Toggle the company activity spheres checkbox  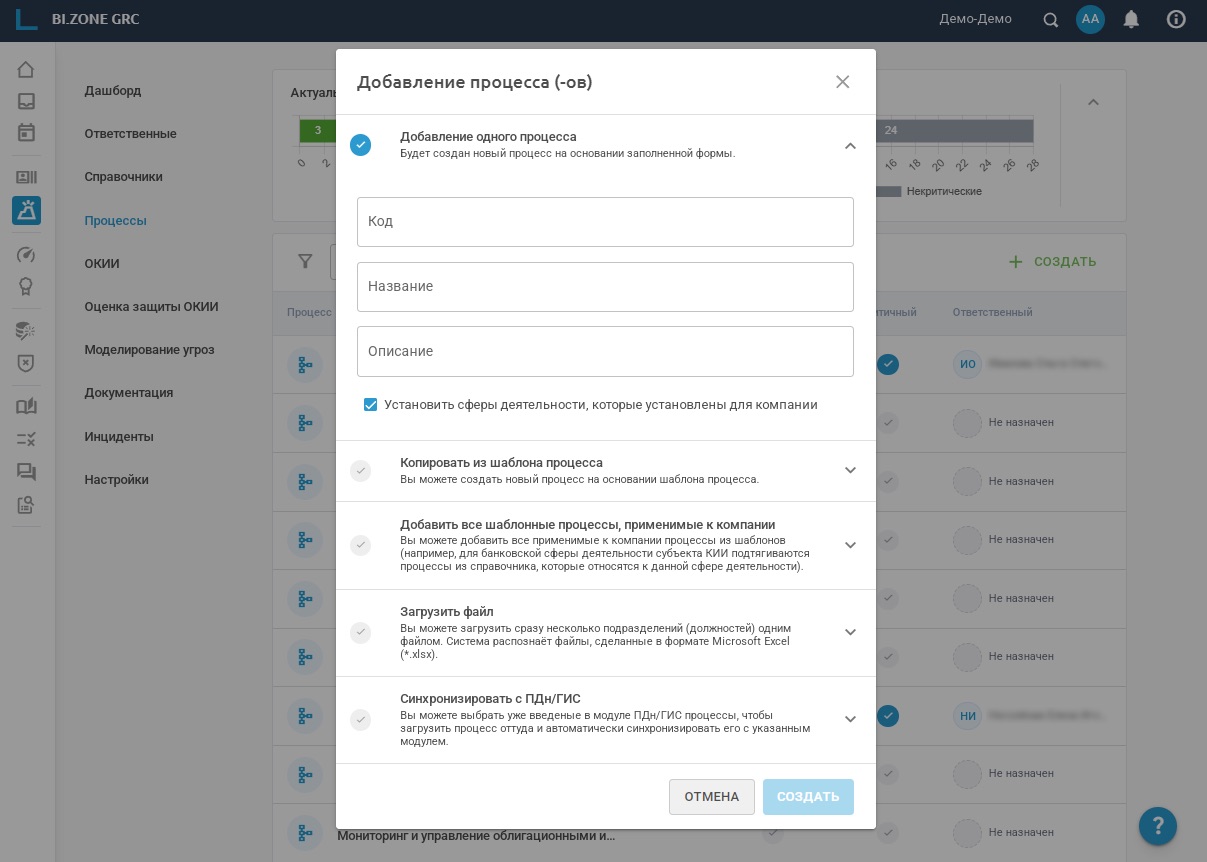[371, 405]
